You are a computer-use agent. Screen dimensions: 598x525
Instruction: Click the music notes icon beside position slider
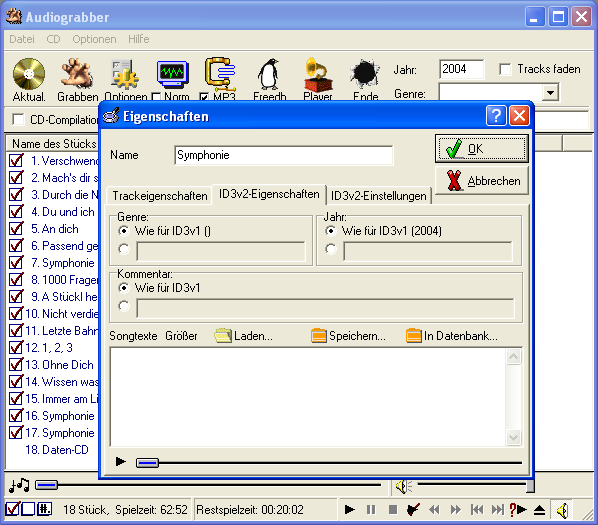coord(19,485)
